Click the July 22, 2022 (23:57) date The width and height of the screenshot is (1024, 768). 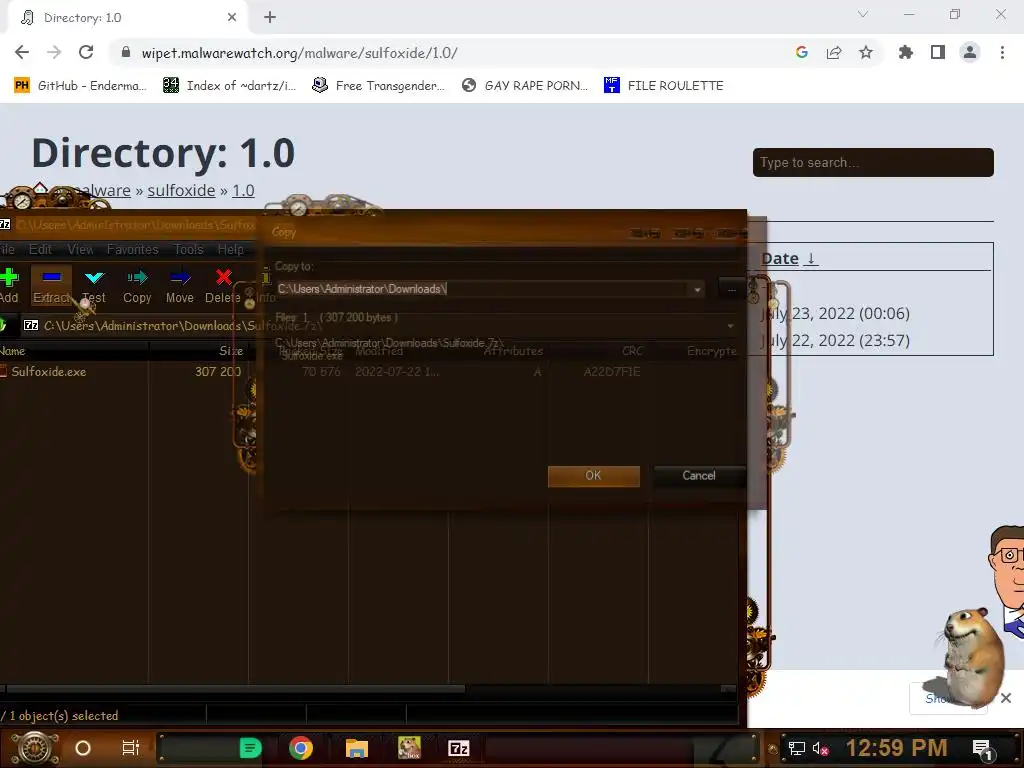(x=835, y=341)
